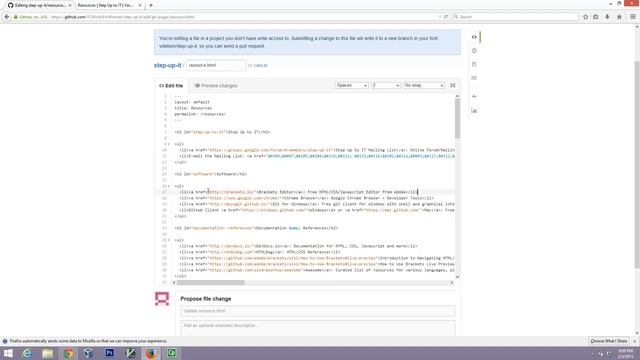Click code line 'title: Resources'

click(x=193, y=108)
